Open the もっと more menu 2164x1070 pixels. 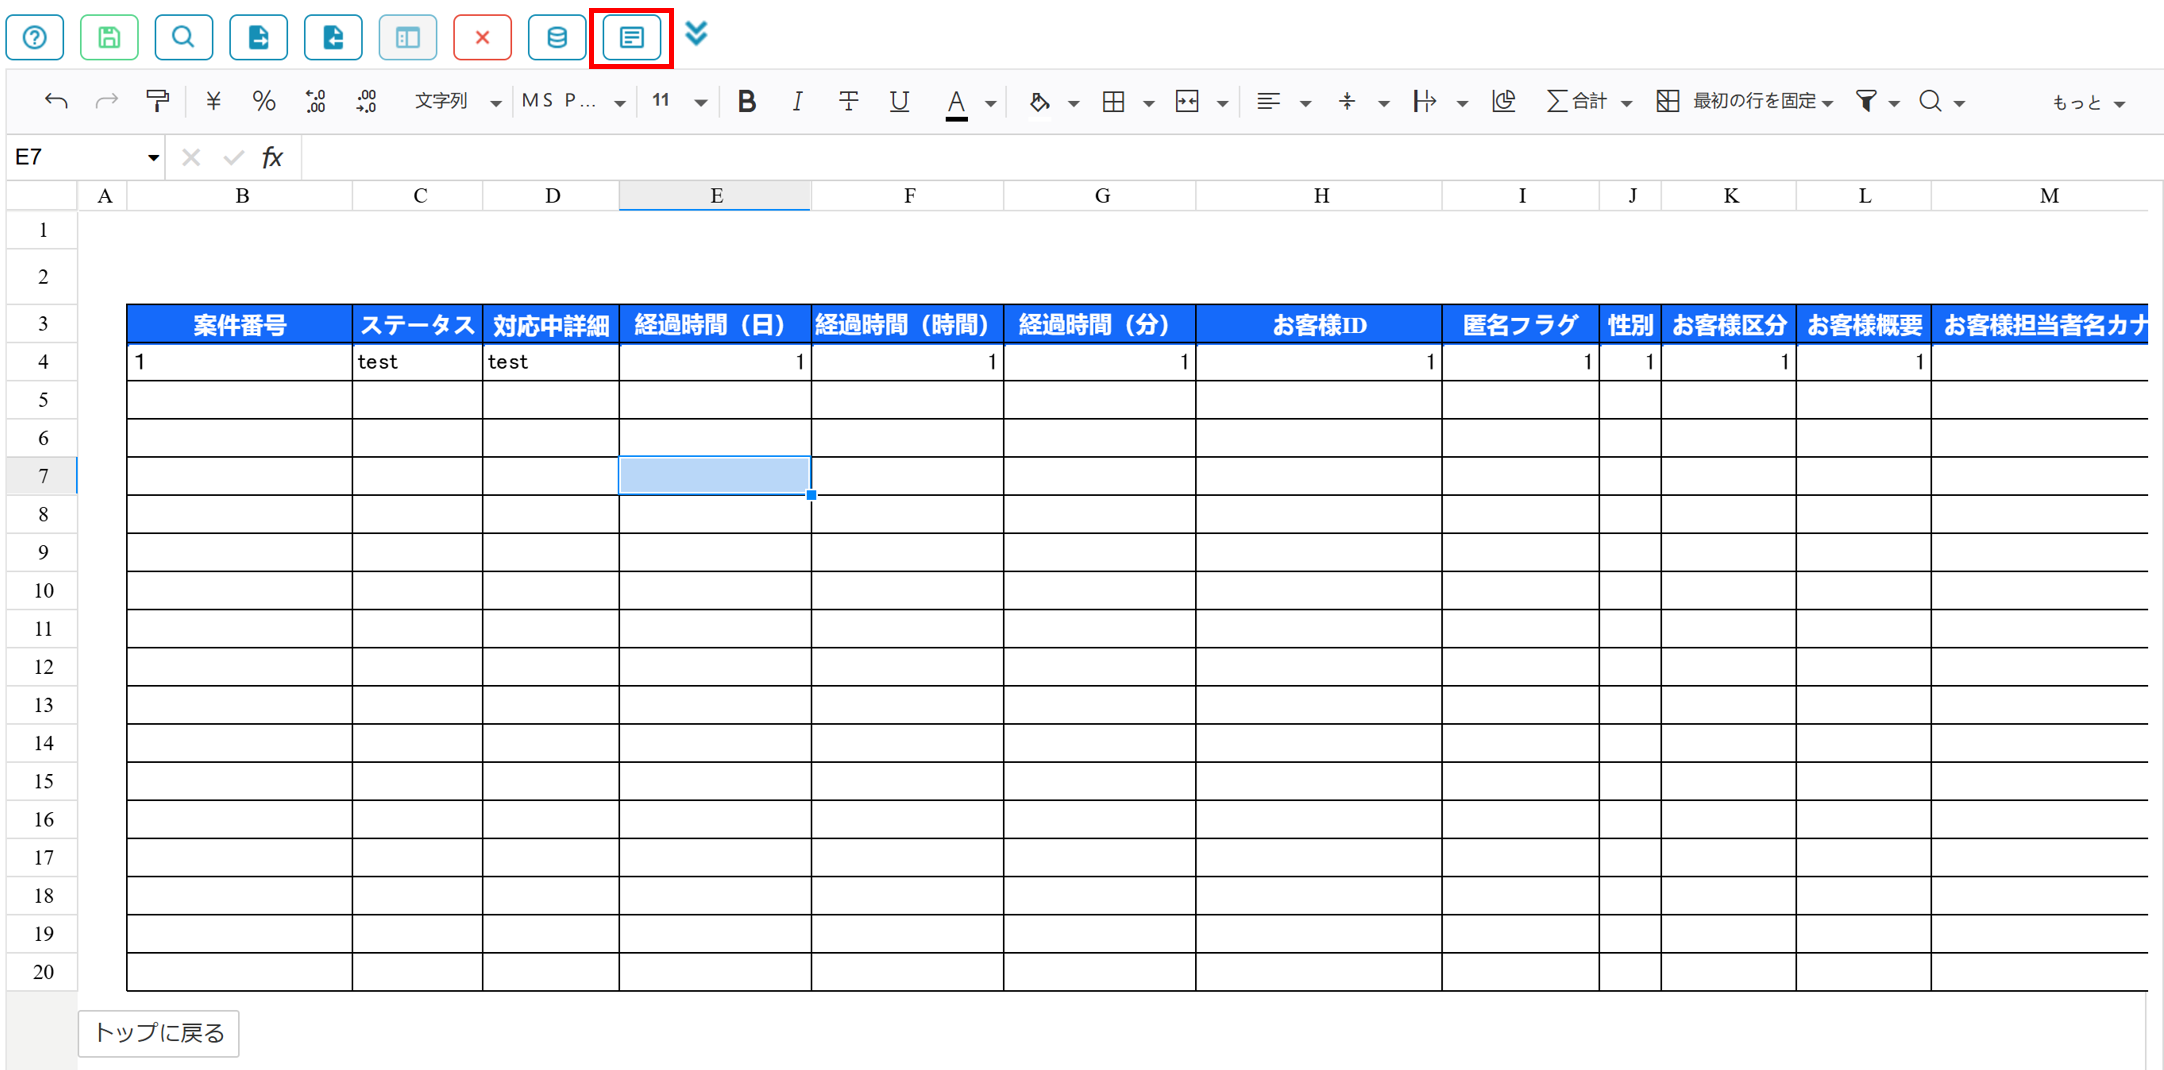coord(2088,102)
